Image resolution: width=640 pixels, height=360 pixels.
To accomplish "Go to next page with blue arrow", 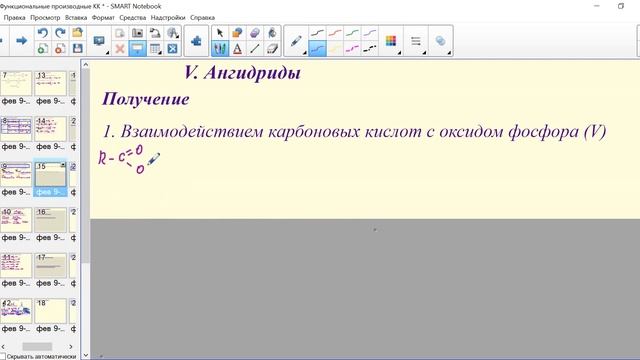I will pos(21,40).
